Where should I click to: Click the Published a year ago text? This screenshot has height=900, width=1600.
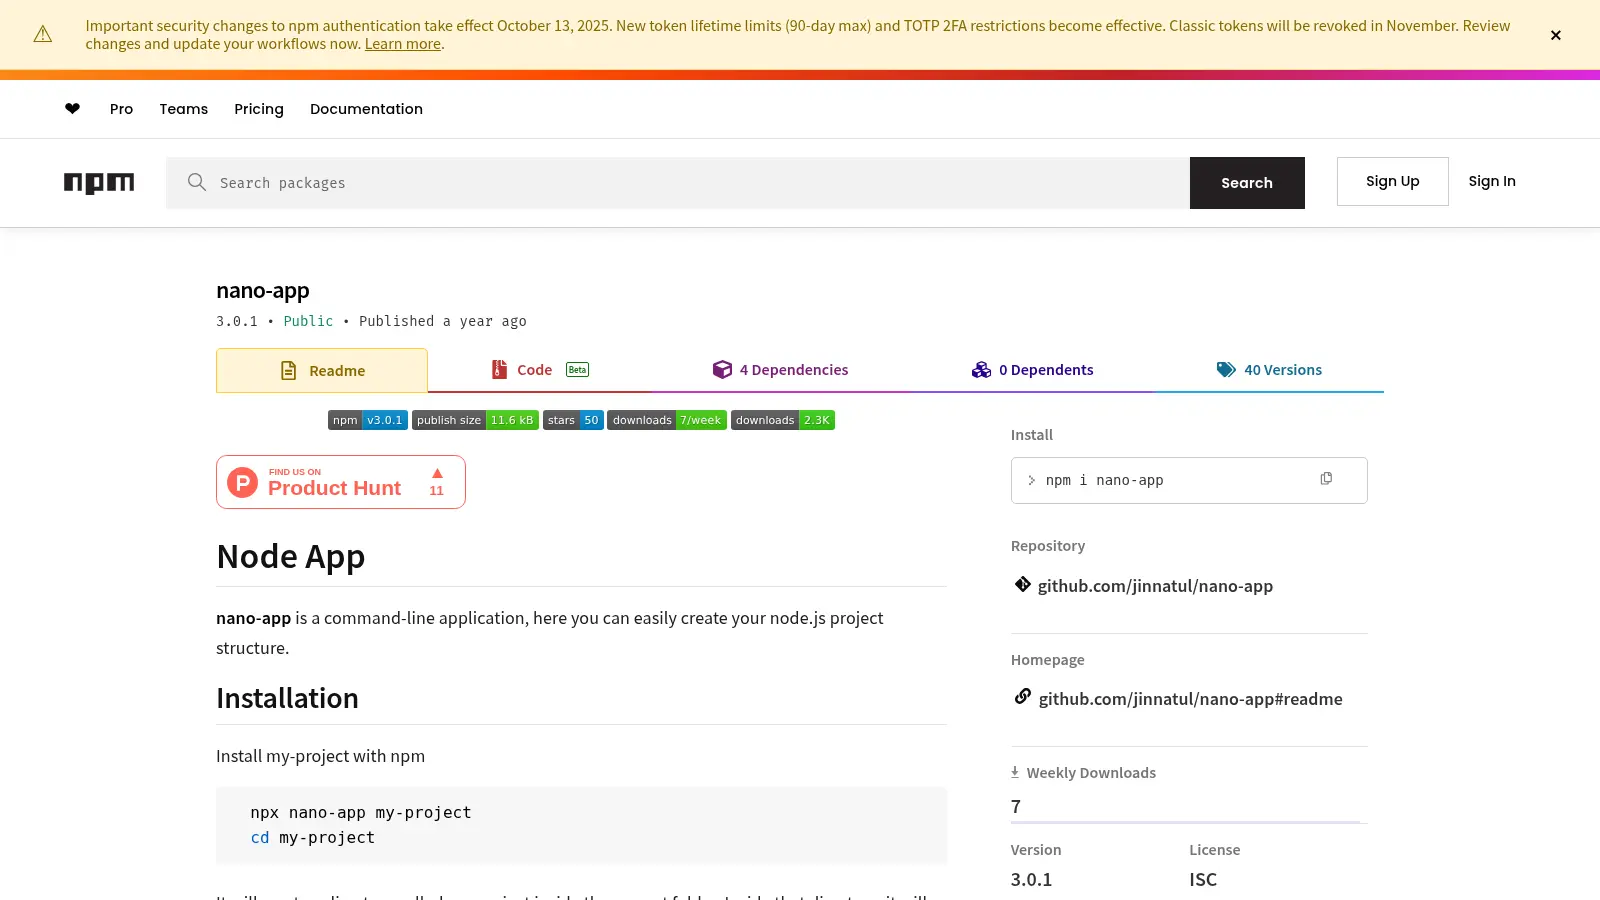click(x=443, y=321)
